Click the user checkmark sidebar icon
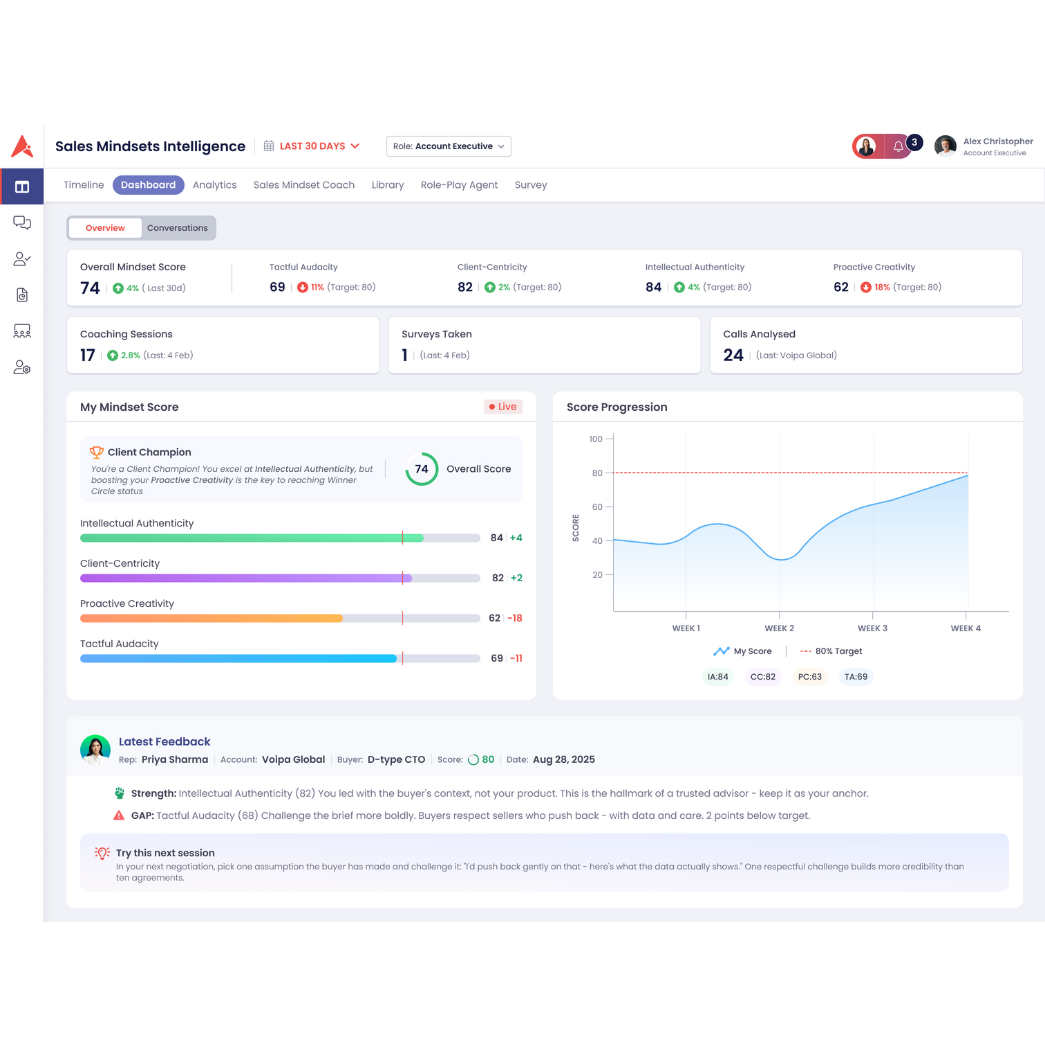The image size is (1045, 1045). 22,259
